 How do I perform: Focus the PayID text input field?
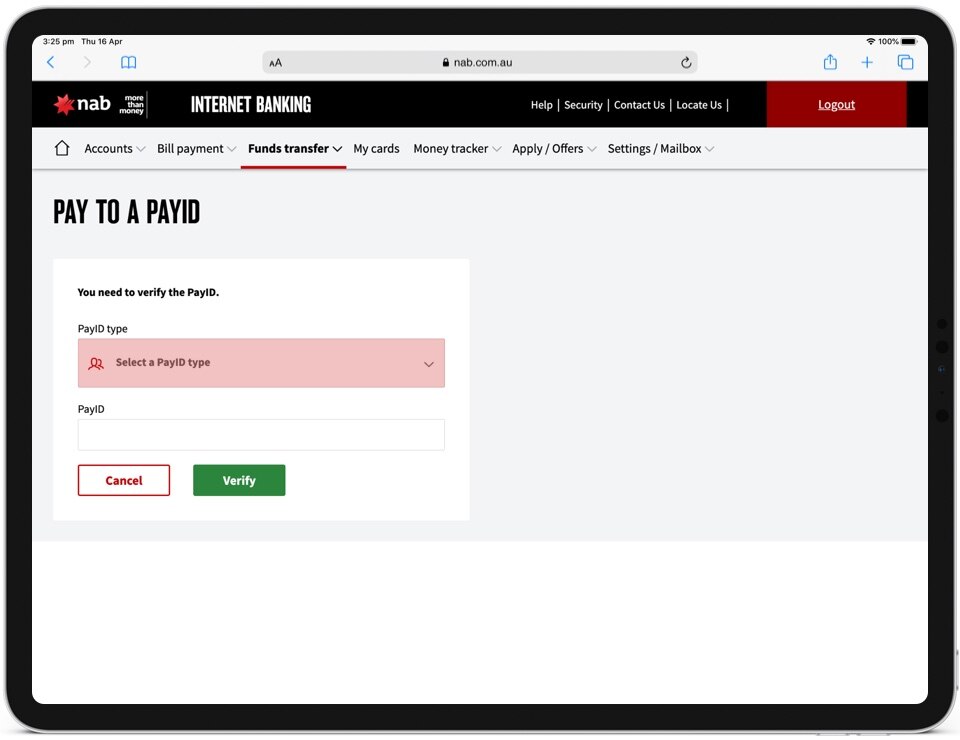261,435
